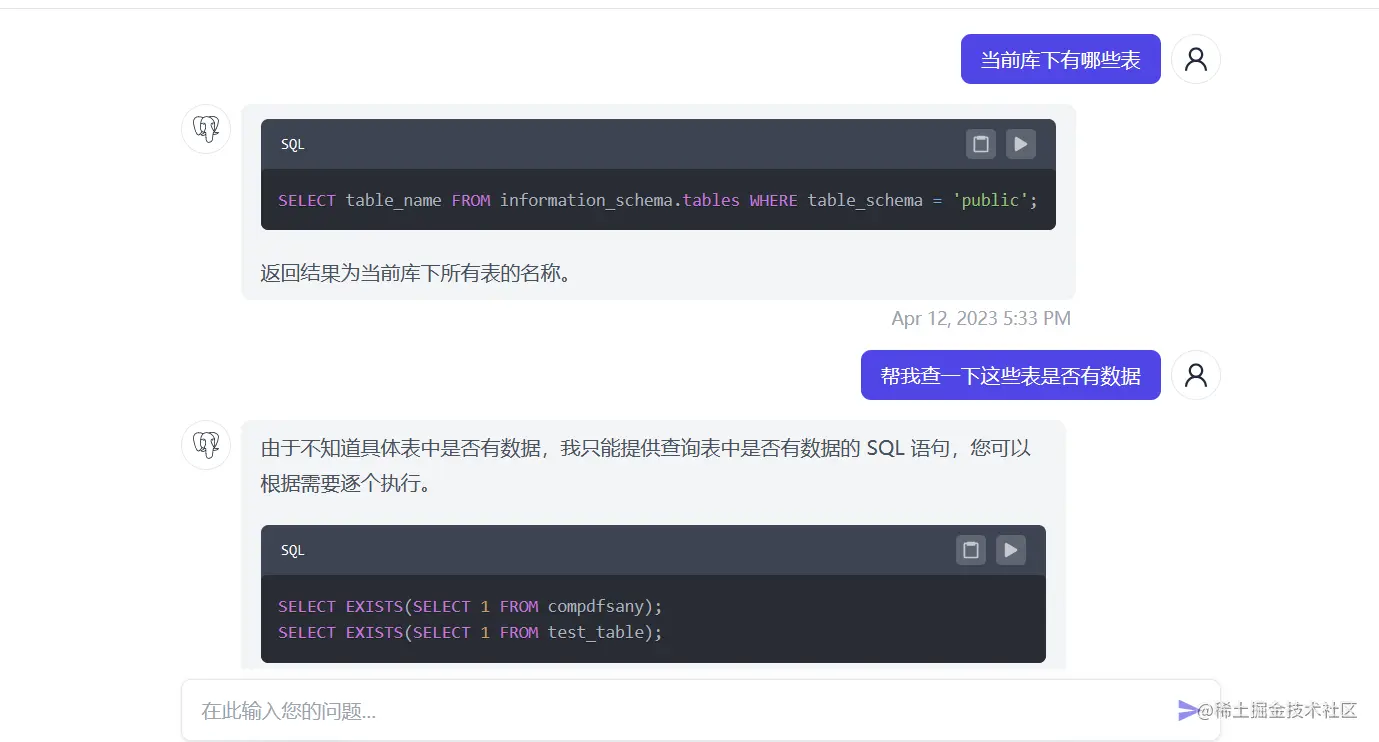Click the PostgreSQL avatar beside the first reply
1379x742 pixels.
click(205, 129)
